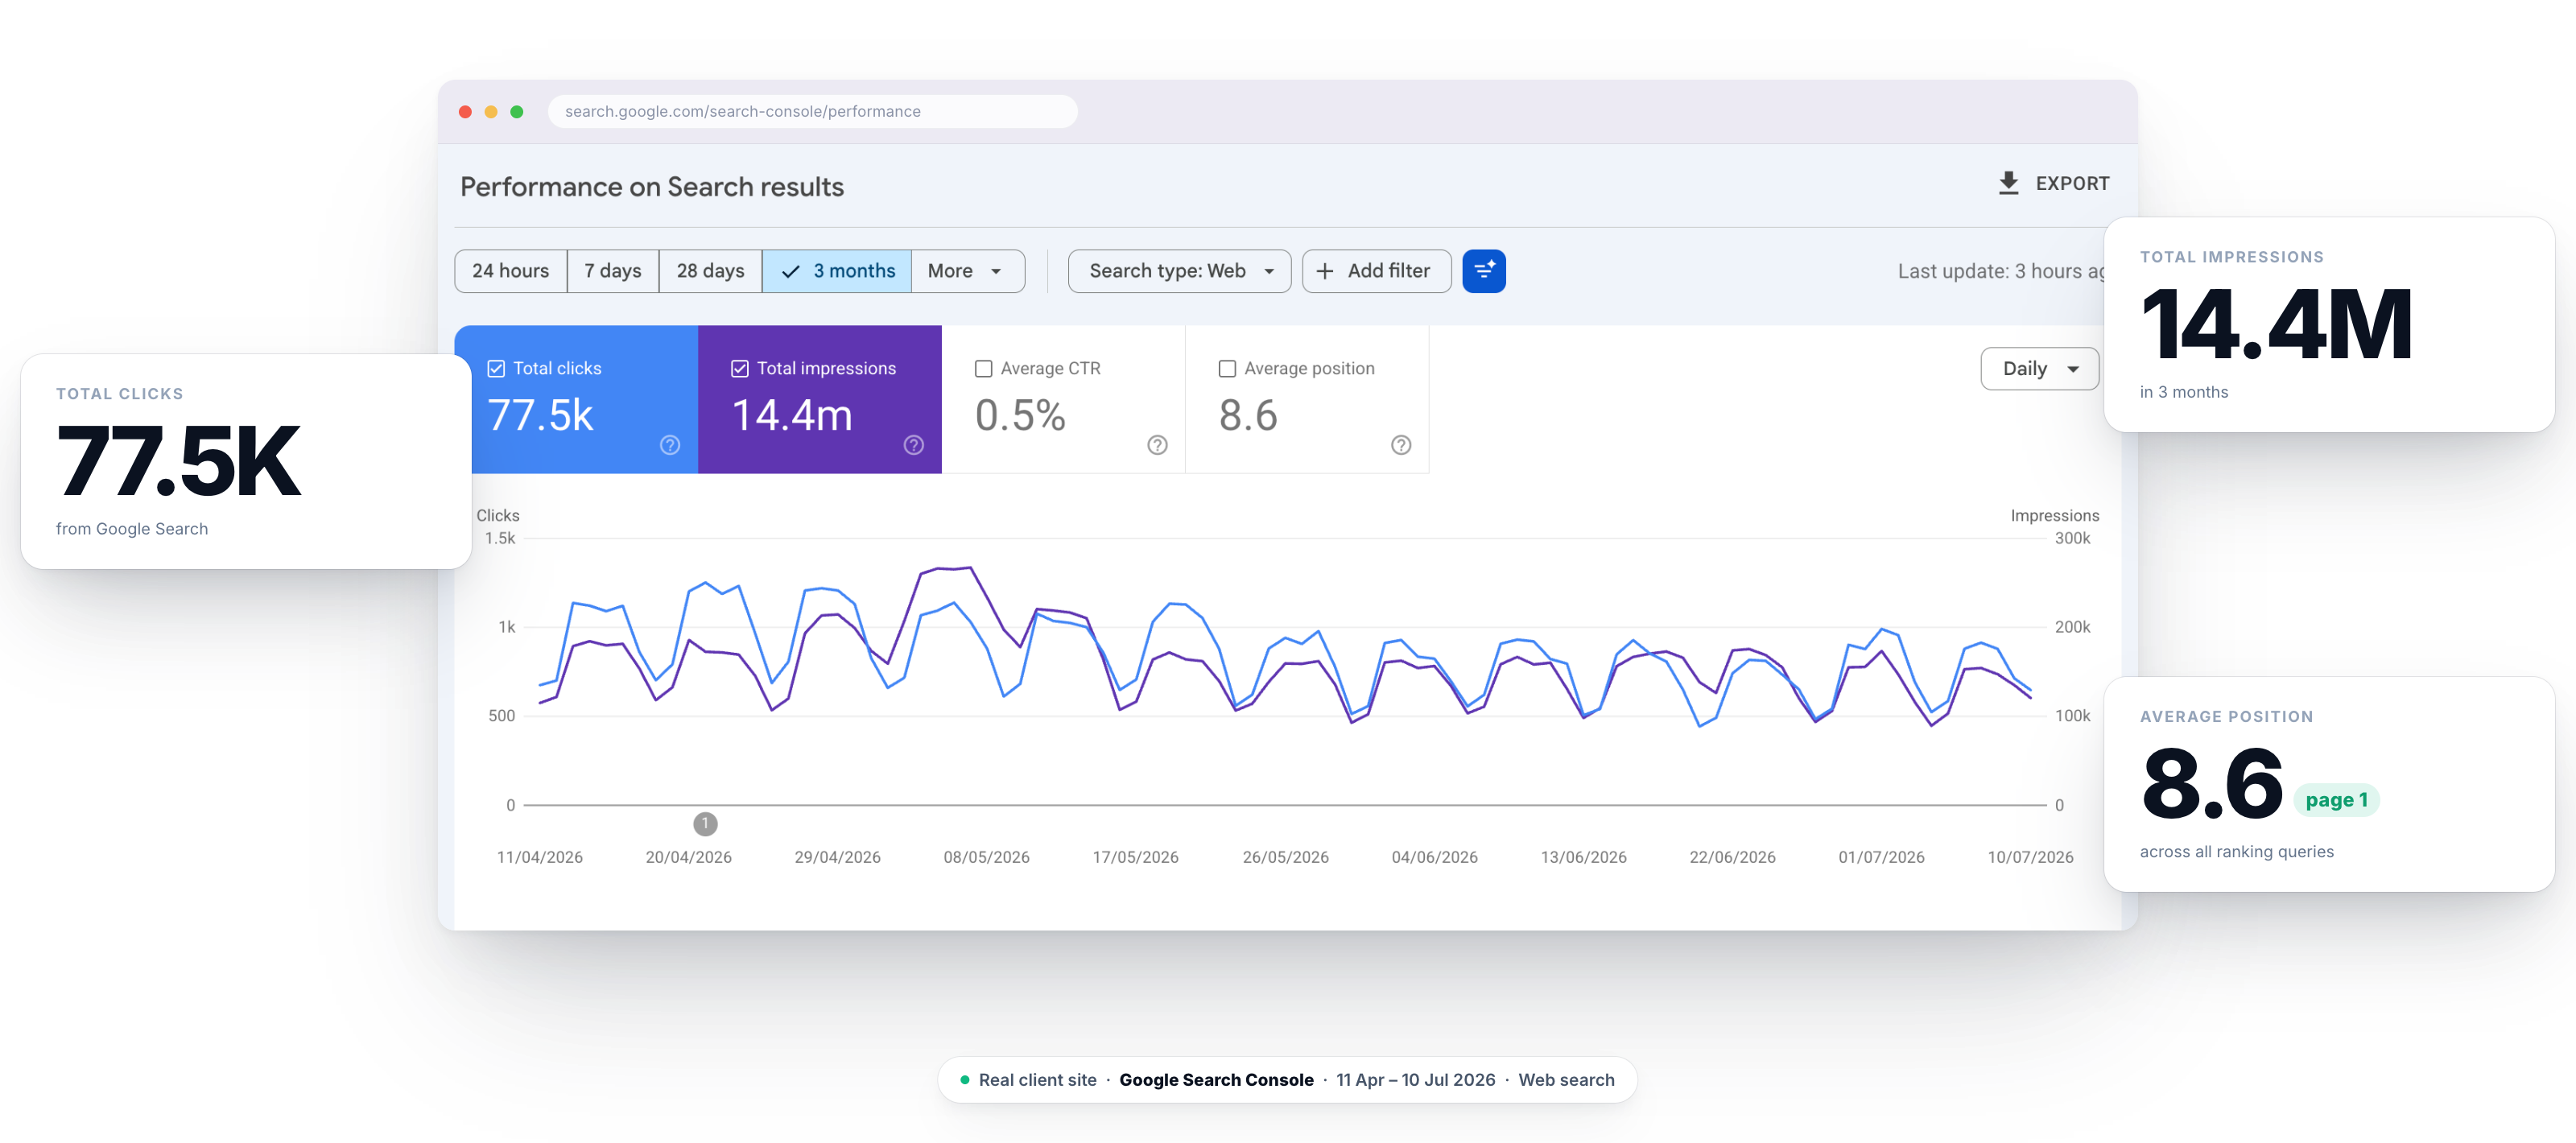Click the 8.6 value in Average position card
Screen dimensions: 2576x1143
click(1248, 416)
